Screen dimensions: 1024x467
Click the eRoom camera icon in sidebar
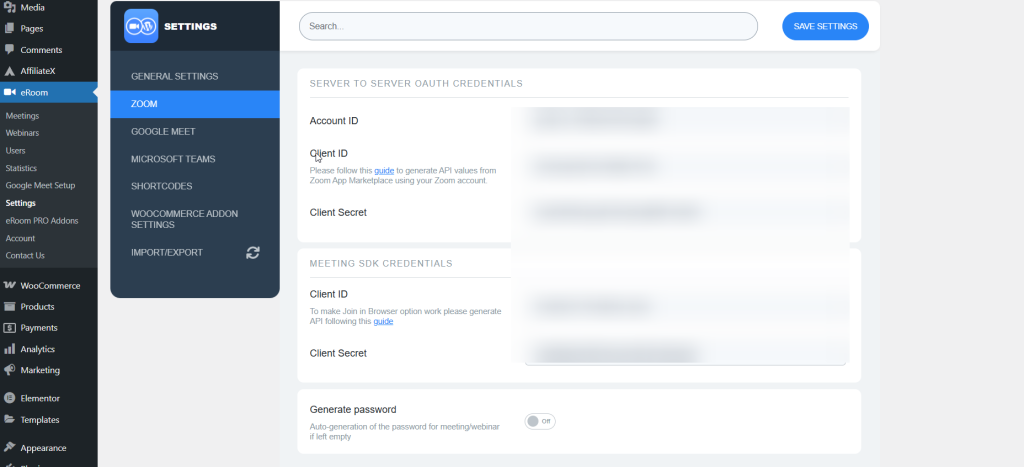pos(10,92)
